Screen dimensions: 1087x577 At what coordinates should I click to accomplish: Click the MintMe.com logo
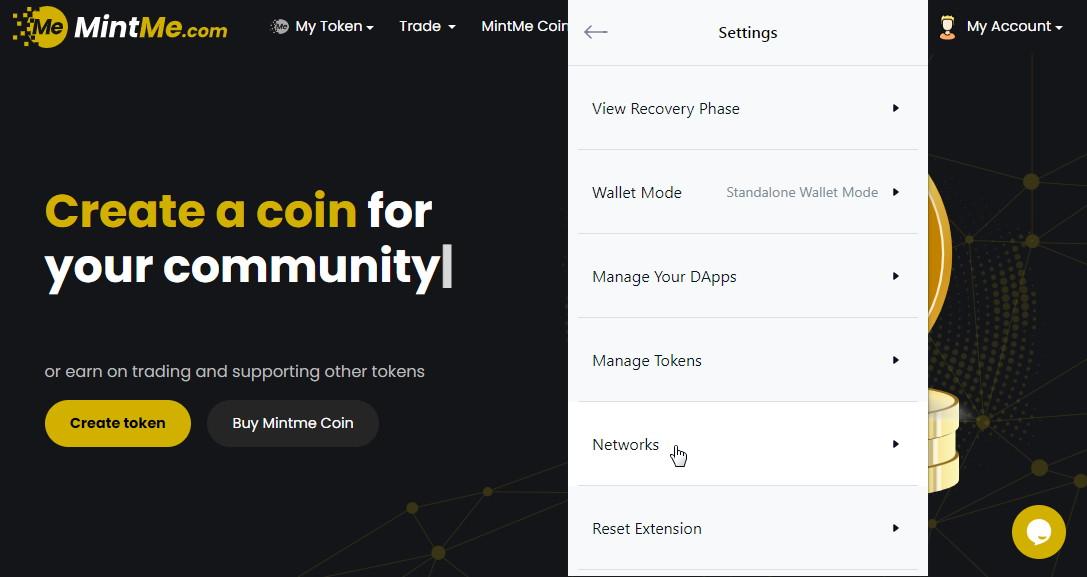(x=120, y=27)
